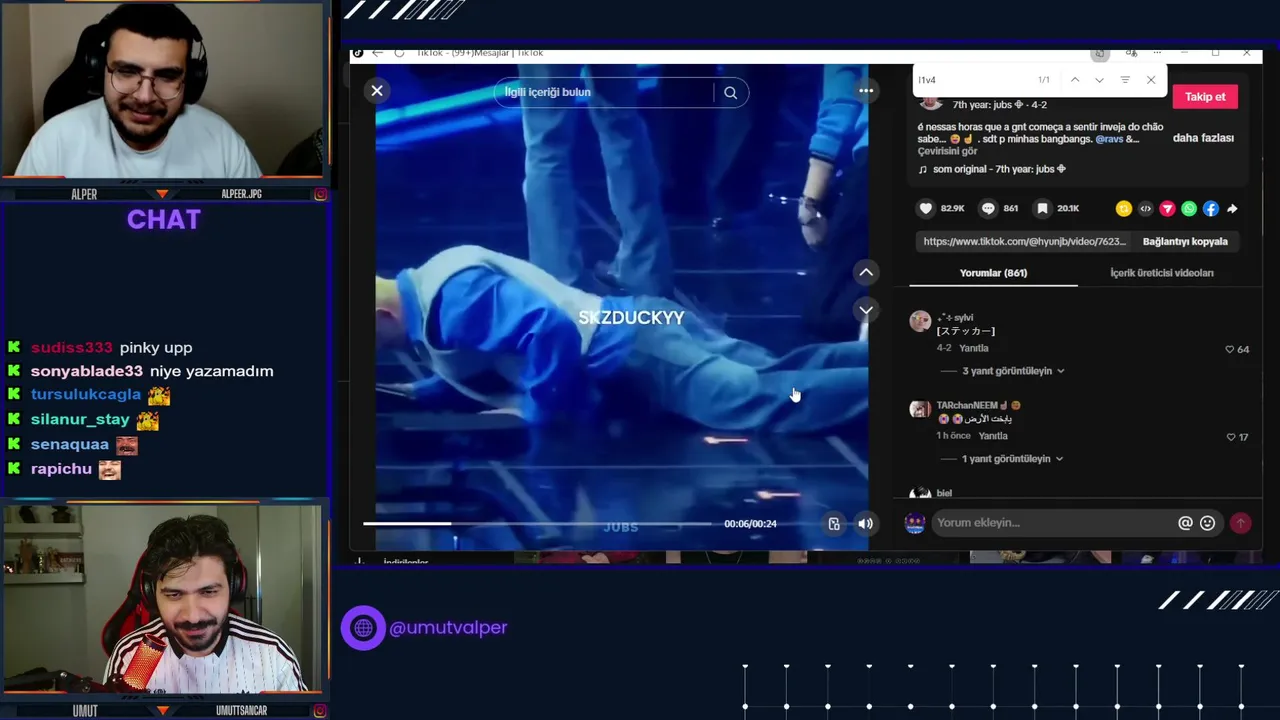The image size is (1280, 720).
Task: Open more share options arrow
Action: click(1232, 209)
